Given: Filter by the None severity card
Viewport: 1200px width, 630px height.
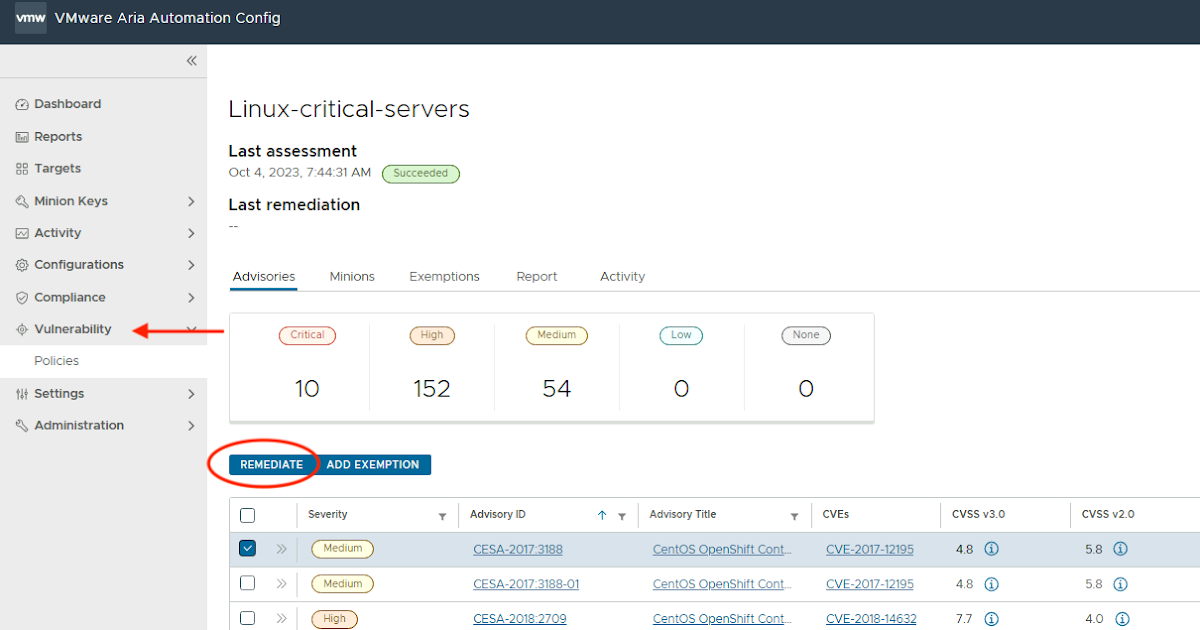Looking at the screenshot, I should click(806, 367).
